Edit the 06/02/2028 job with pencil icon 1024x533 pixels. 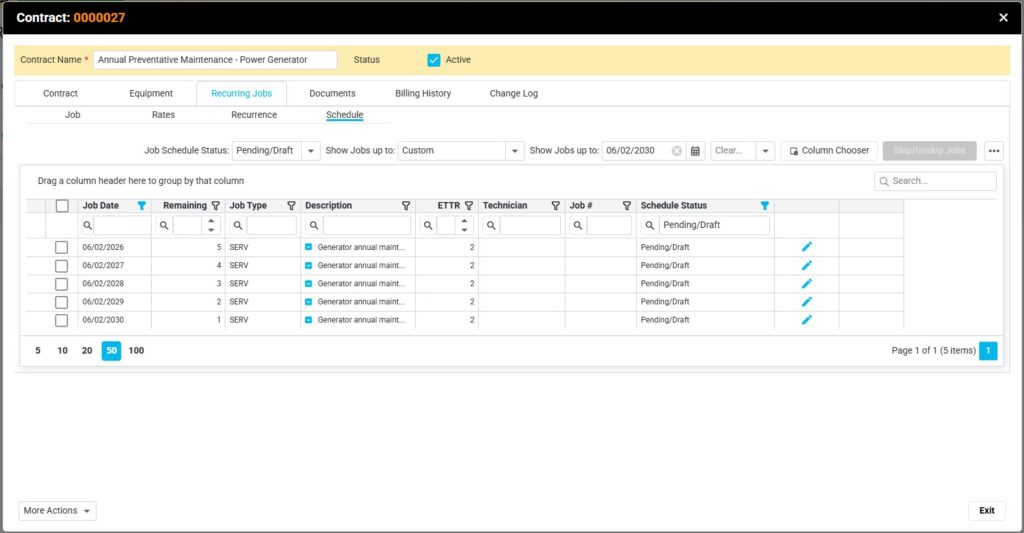[x=807, y=283]
